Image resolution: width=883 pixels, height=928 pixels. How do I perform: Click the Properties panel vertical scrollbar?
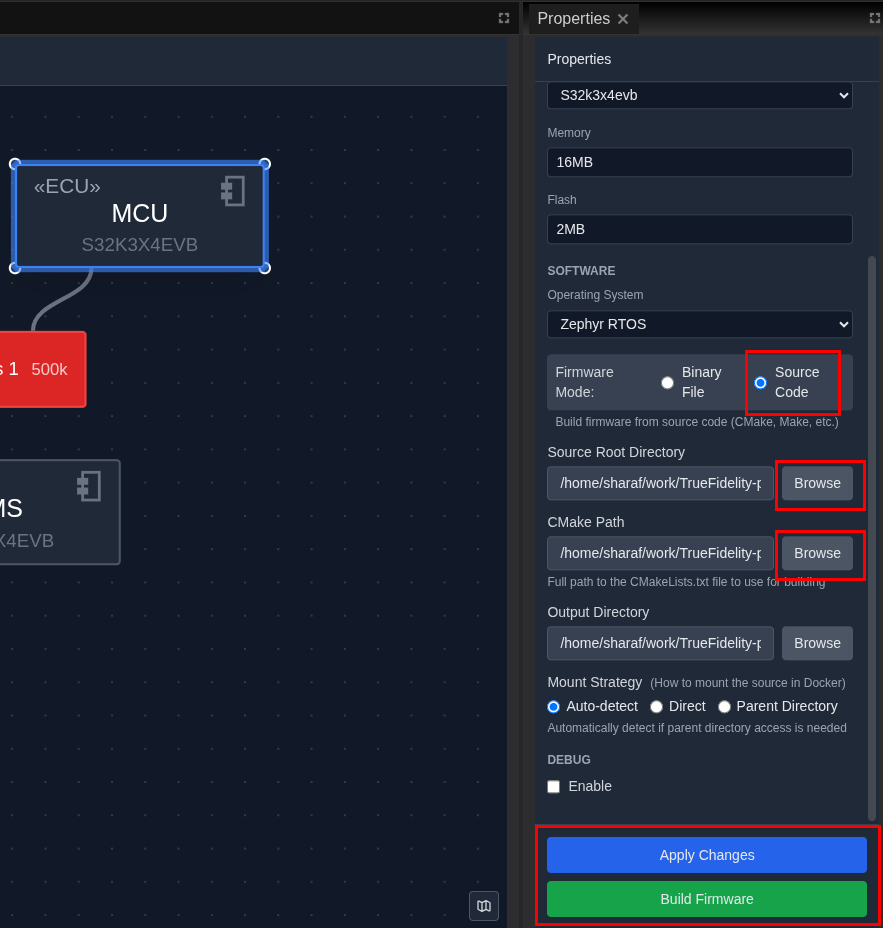(872, 539)
